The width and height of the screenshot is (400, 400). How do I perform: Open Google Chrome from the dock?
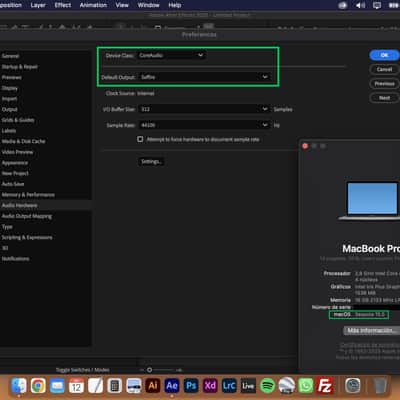pyautogui.click(x=38, y=386)
